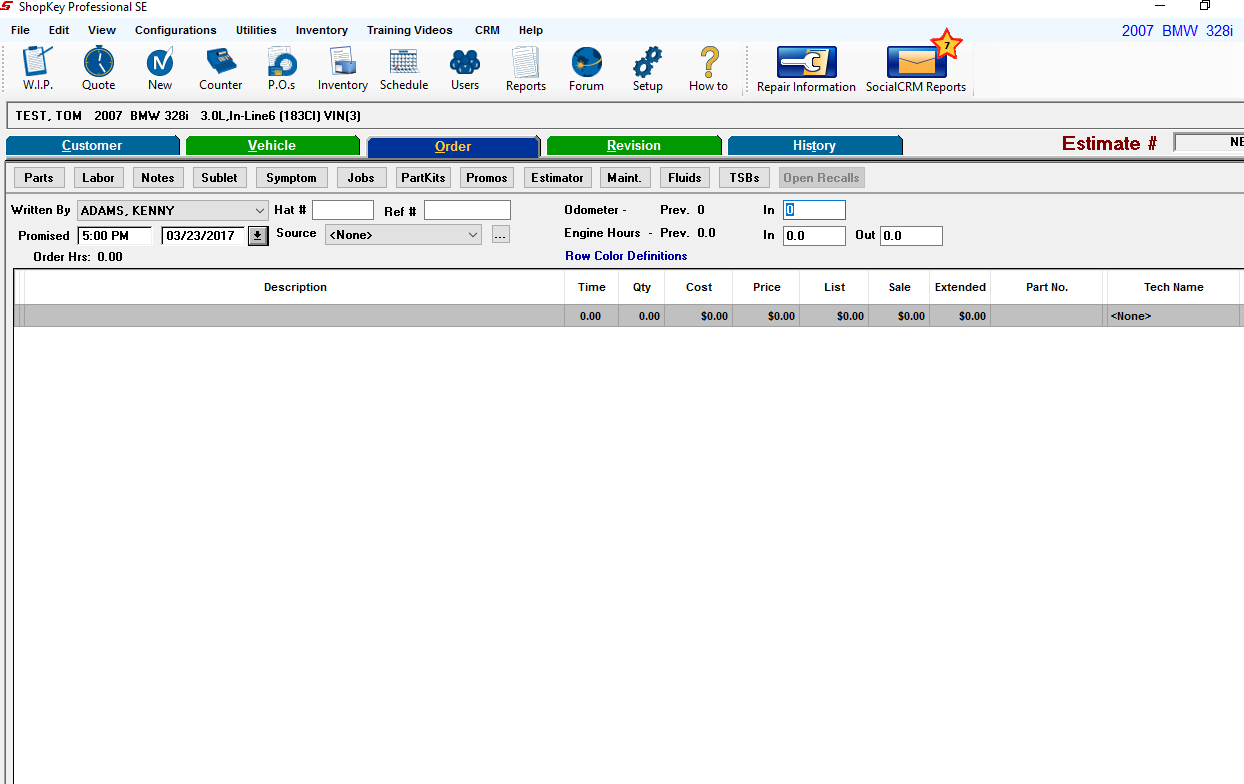
Task: Click the Ref # input field
Action: click(467, 210)
